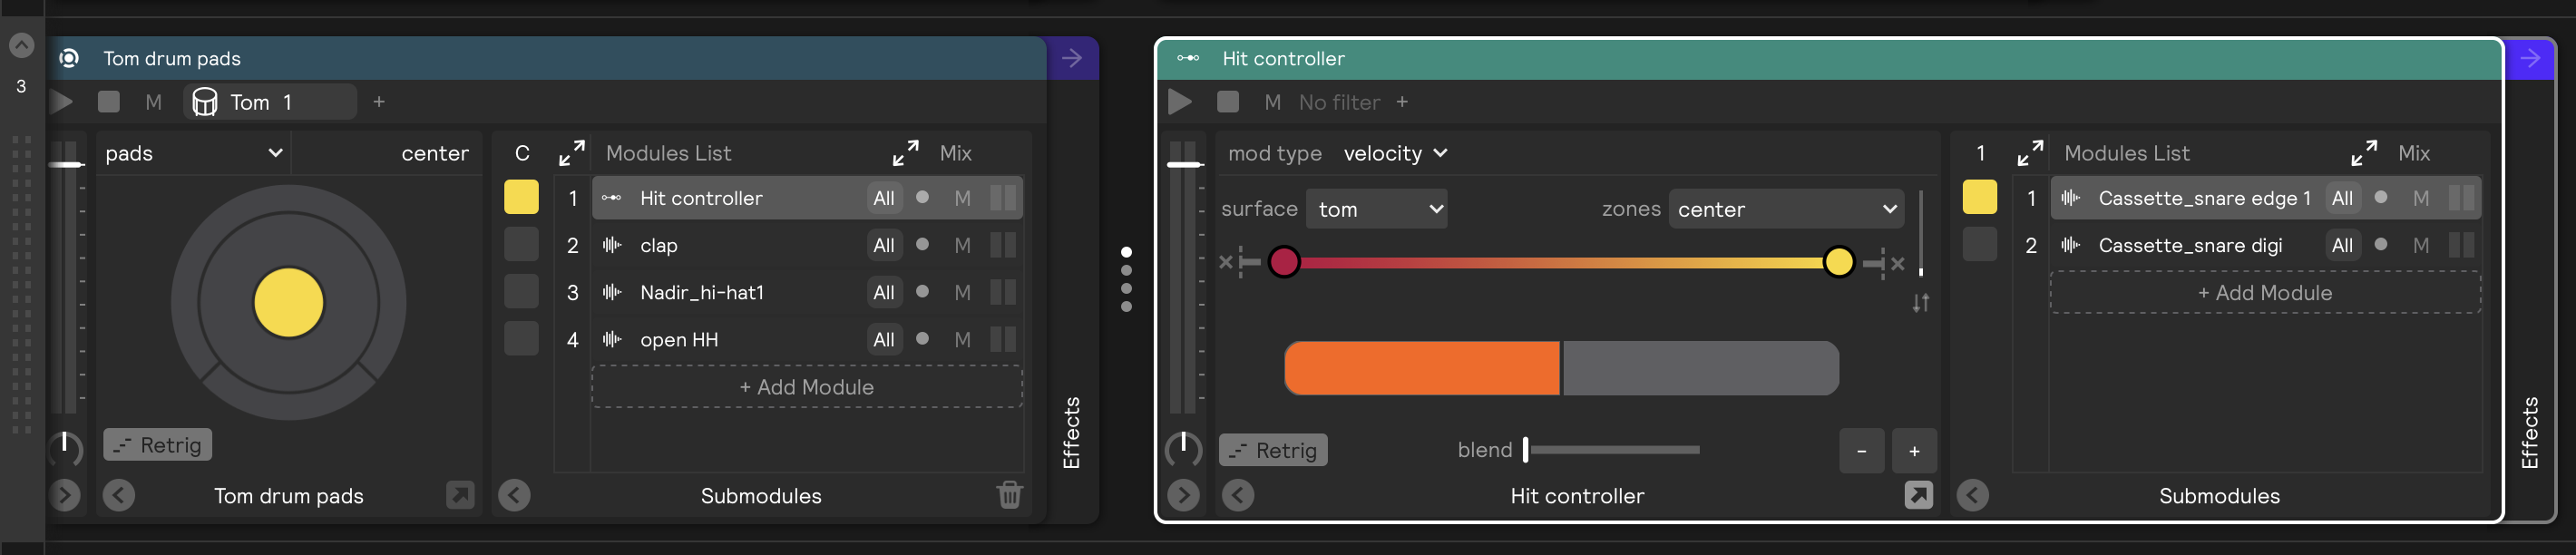The image size is (2576, 555).
Task: Go back in Tom drum pads panel
Action: (119, 495)
